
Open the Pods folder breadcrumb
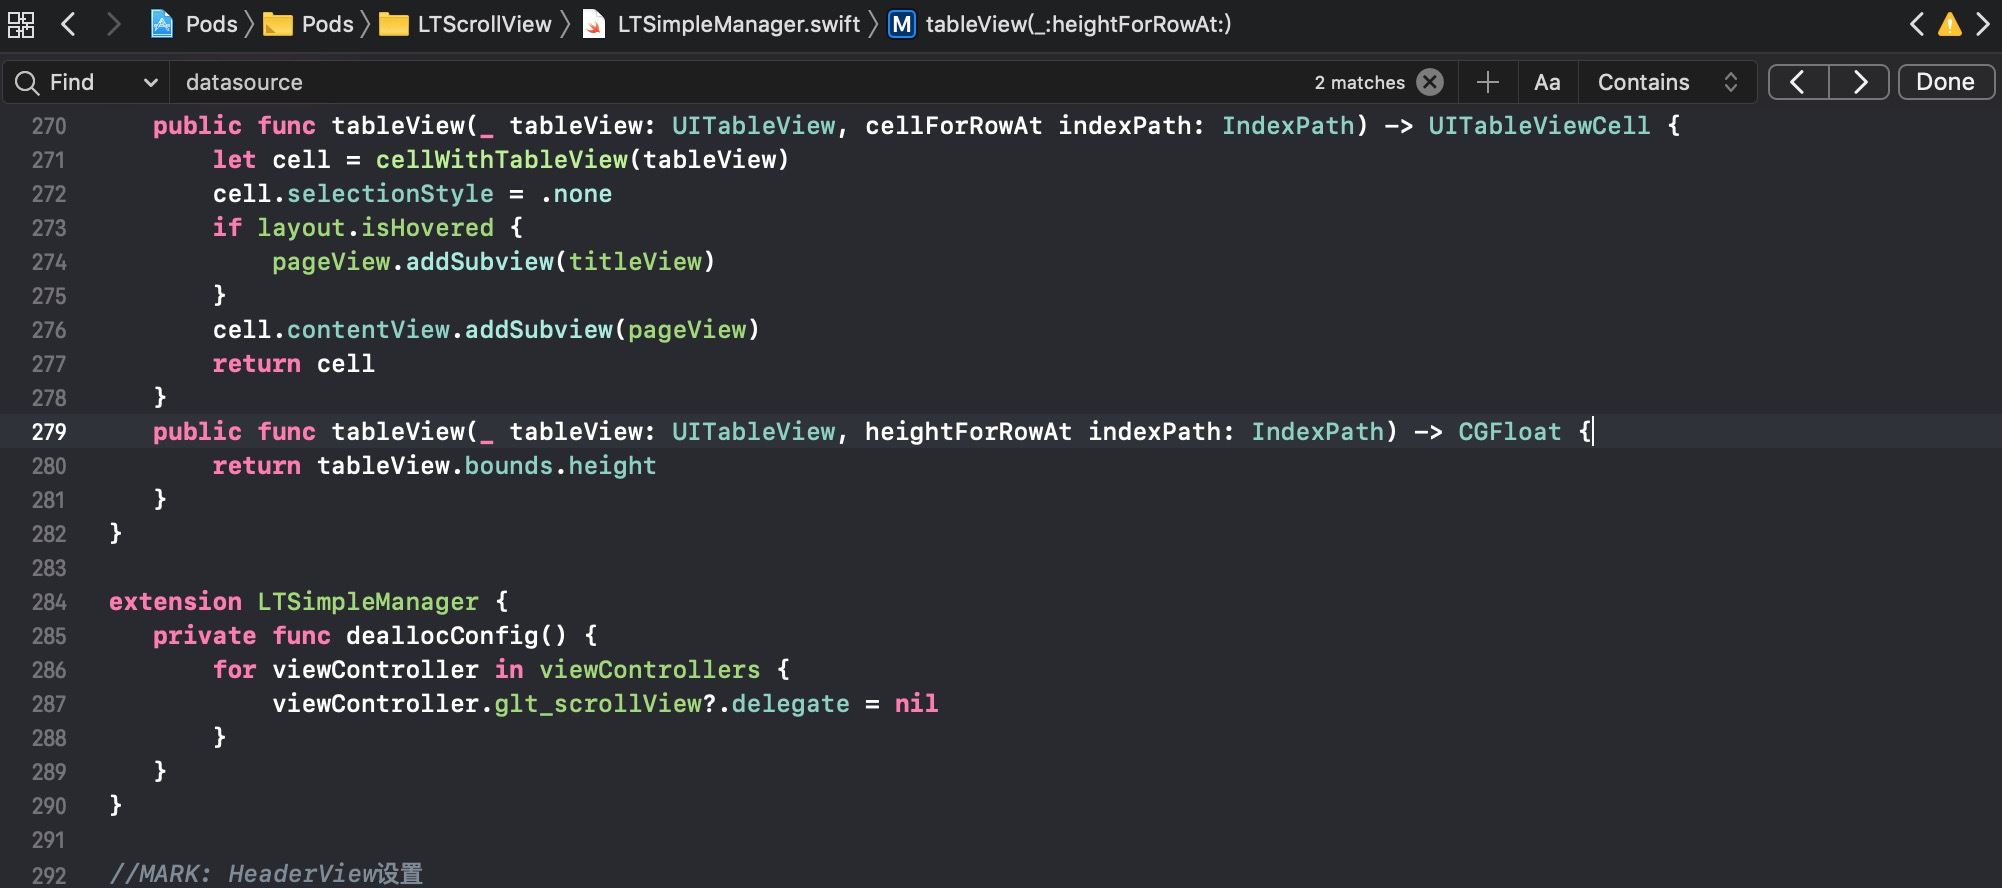(x=308, y=24)
